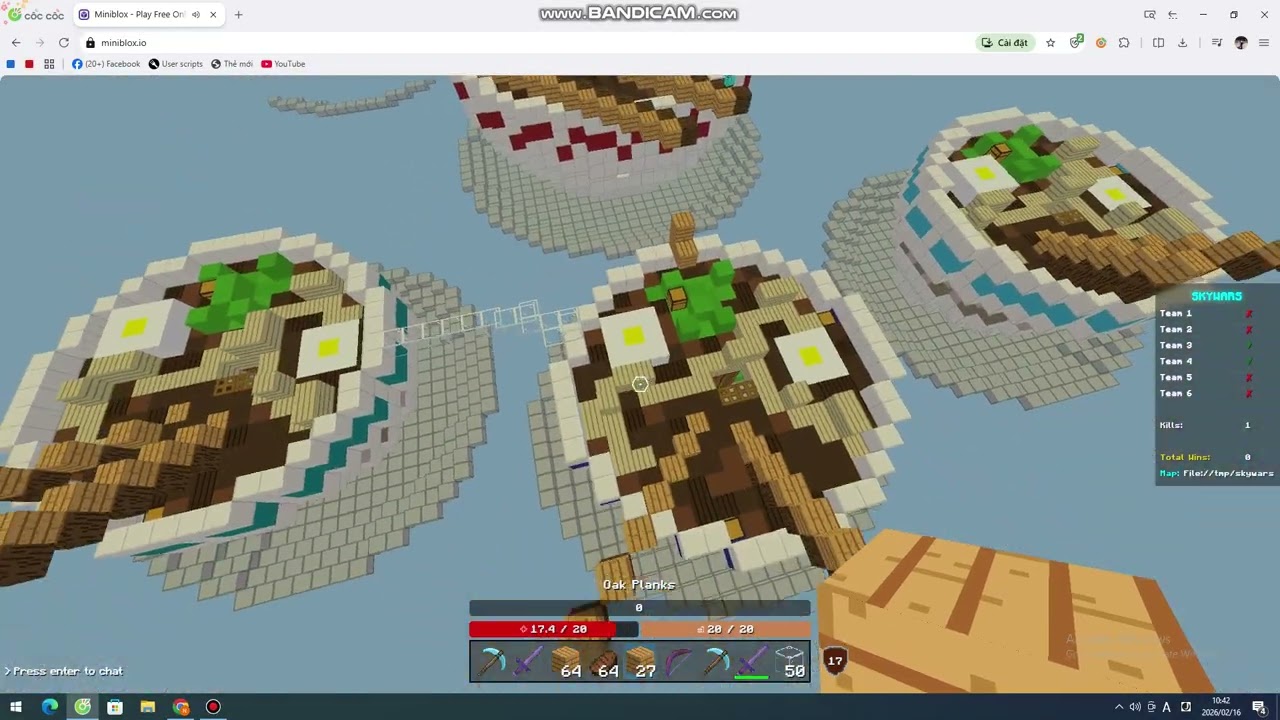Image resolution: width=1280 pixels, height=720 pixels.
Task: Select the dark wood log stack of 64
Action: 602,662
